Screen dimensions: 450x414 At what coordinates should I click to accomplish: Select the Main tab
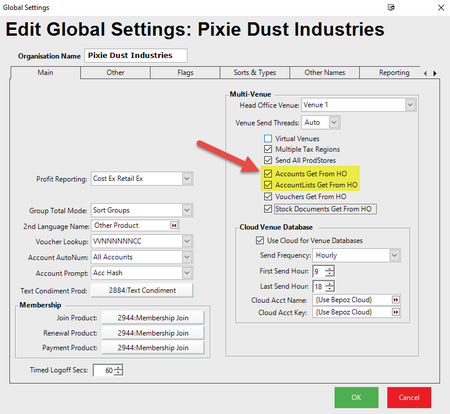point(45,72)
